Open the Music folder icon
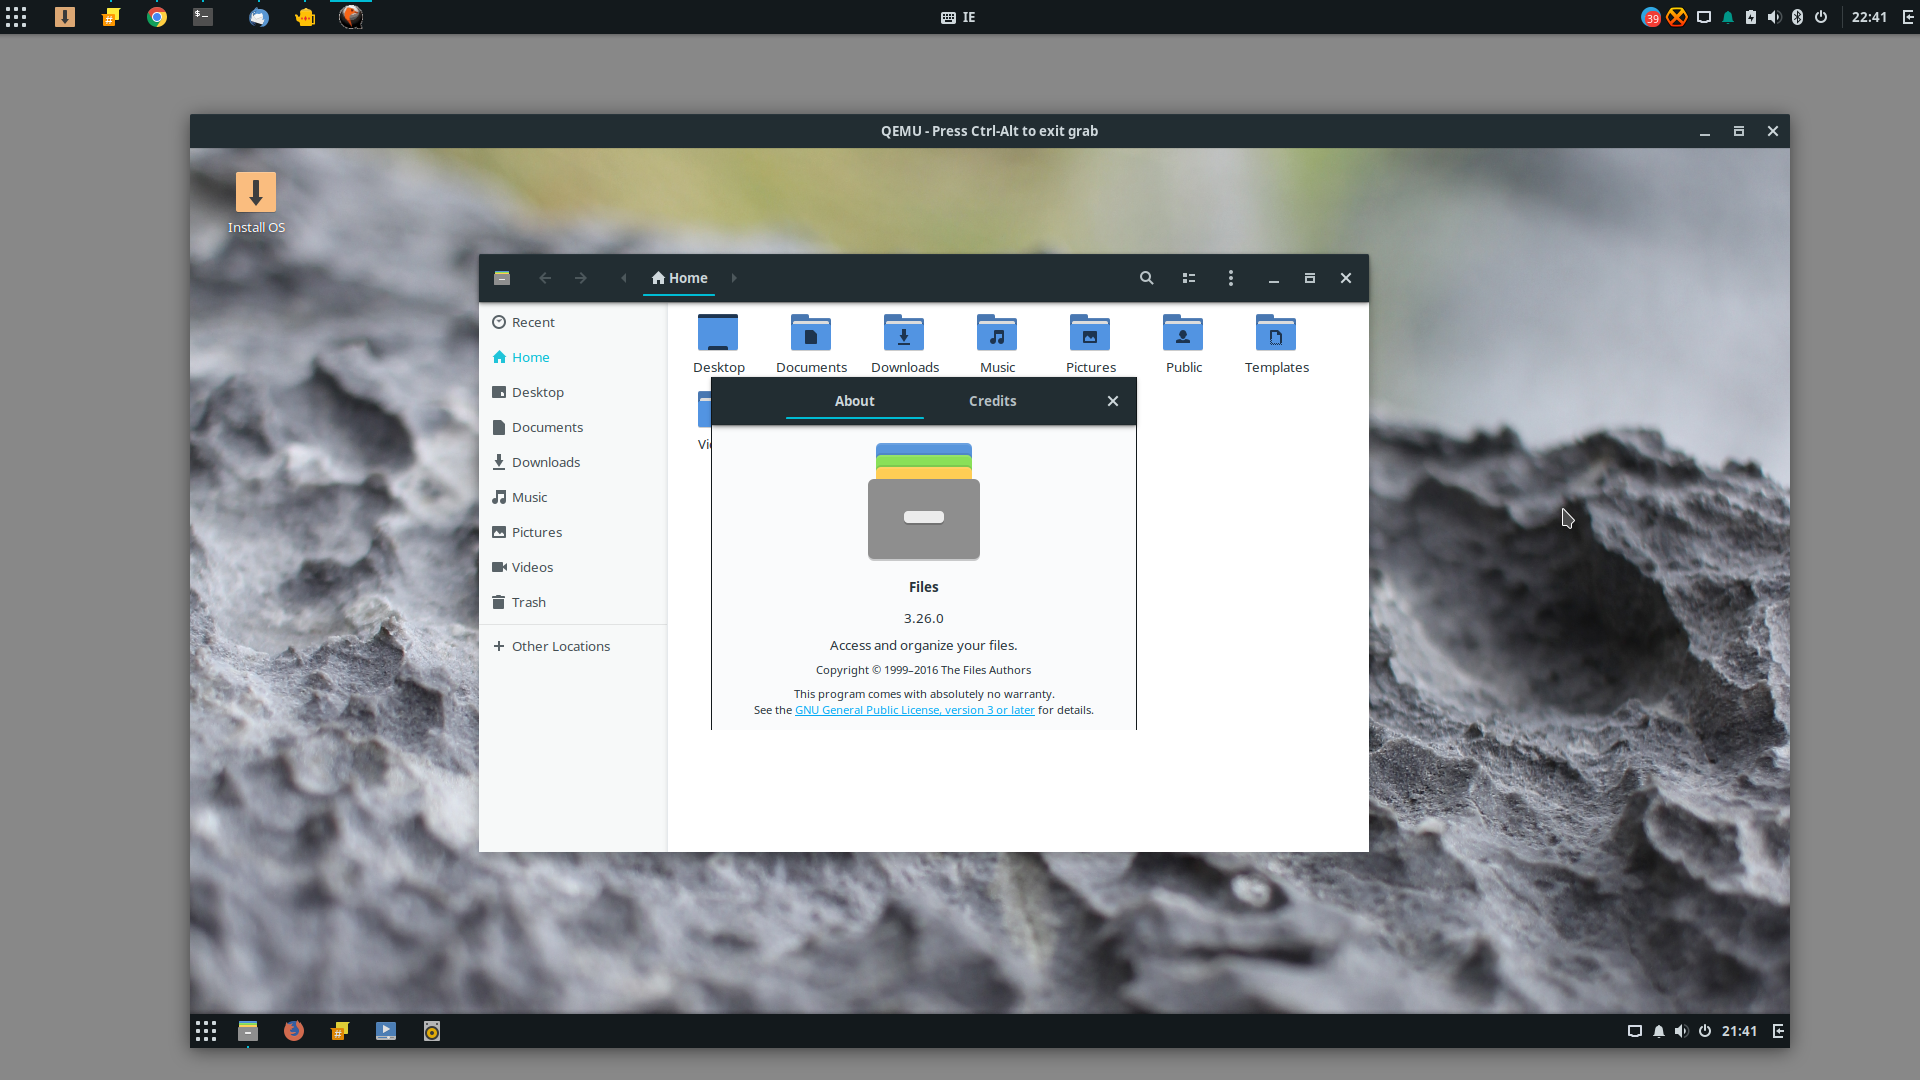Viewport: 1920px width, 1080px height. click(997, 334)
